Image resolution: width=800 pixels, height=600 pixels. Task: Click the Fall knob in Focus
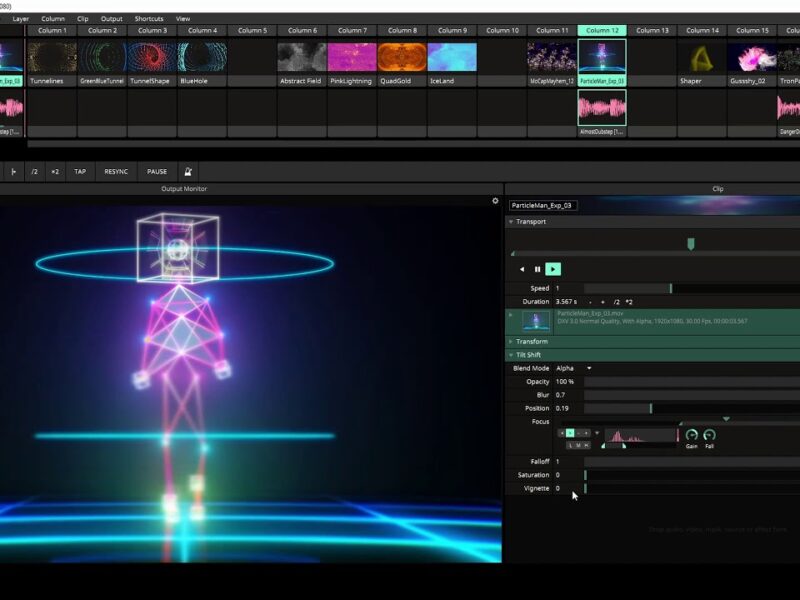coord(709,435)
